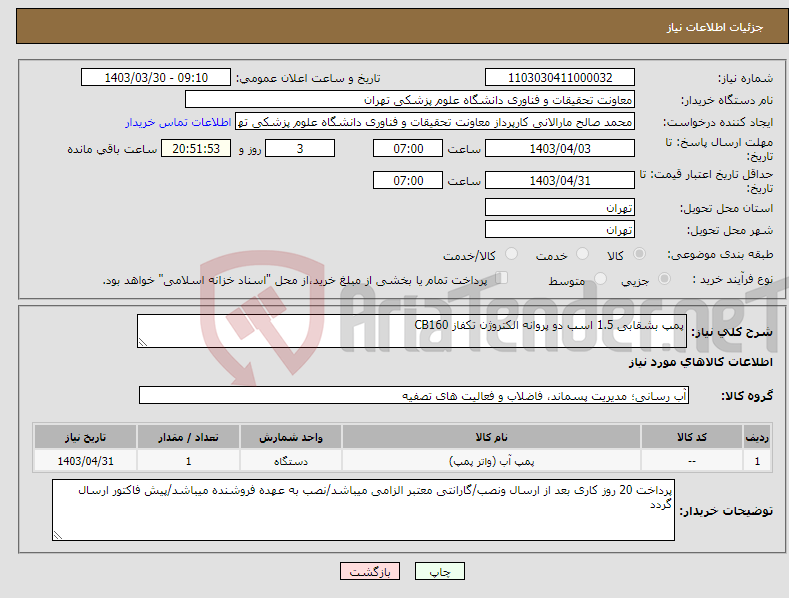Click the کد کالا column header
Image resolution: width=789 pixels, height=598 pixels.
coord(692,437)
